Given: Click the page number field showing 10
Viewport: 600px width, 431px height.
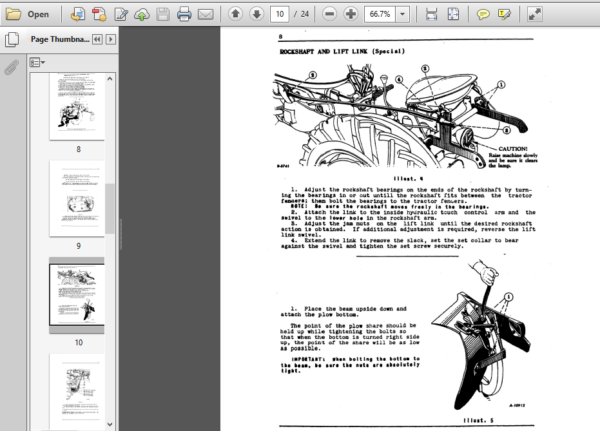Looking at the screenshot, I should [x=280, y=15].
